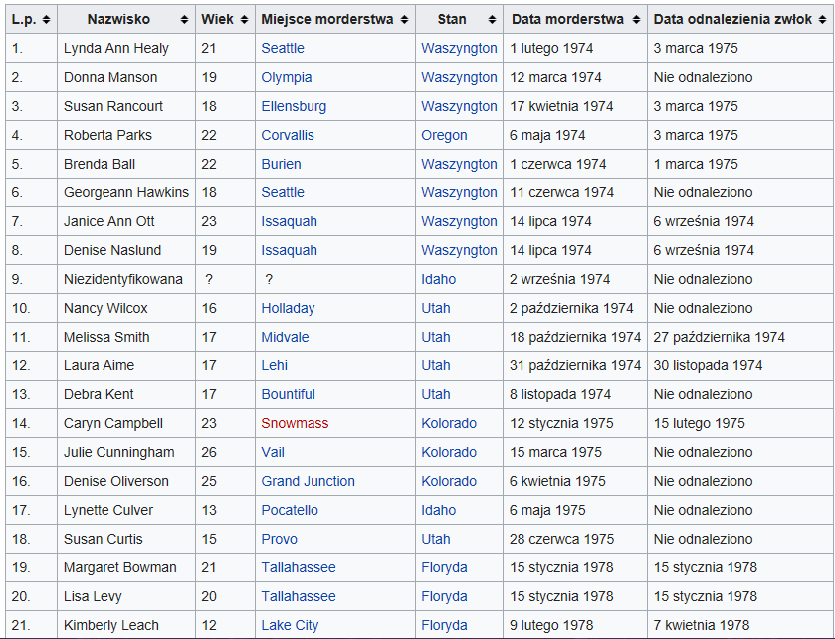Click the date 9 lutego 1978
Image resolution: width=835 pixels, height=639 pixels.
pyautogui.click(x=552, y=625)
